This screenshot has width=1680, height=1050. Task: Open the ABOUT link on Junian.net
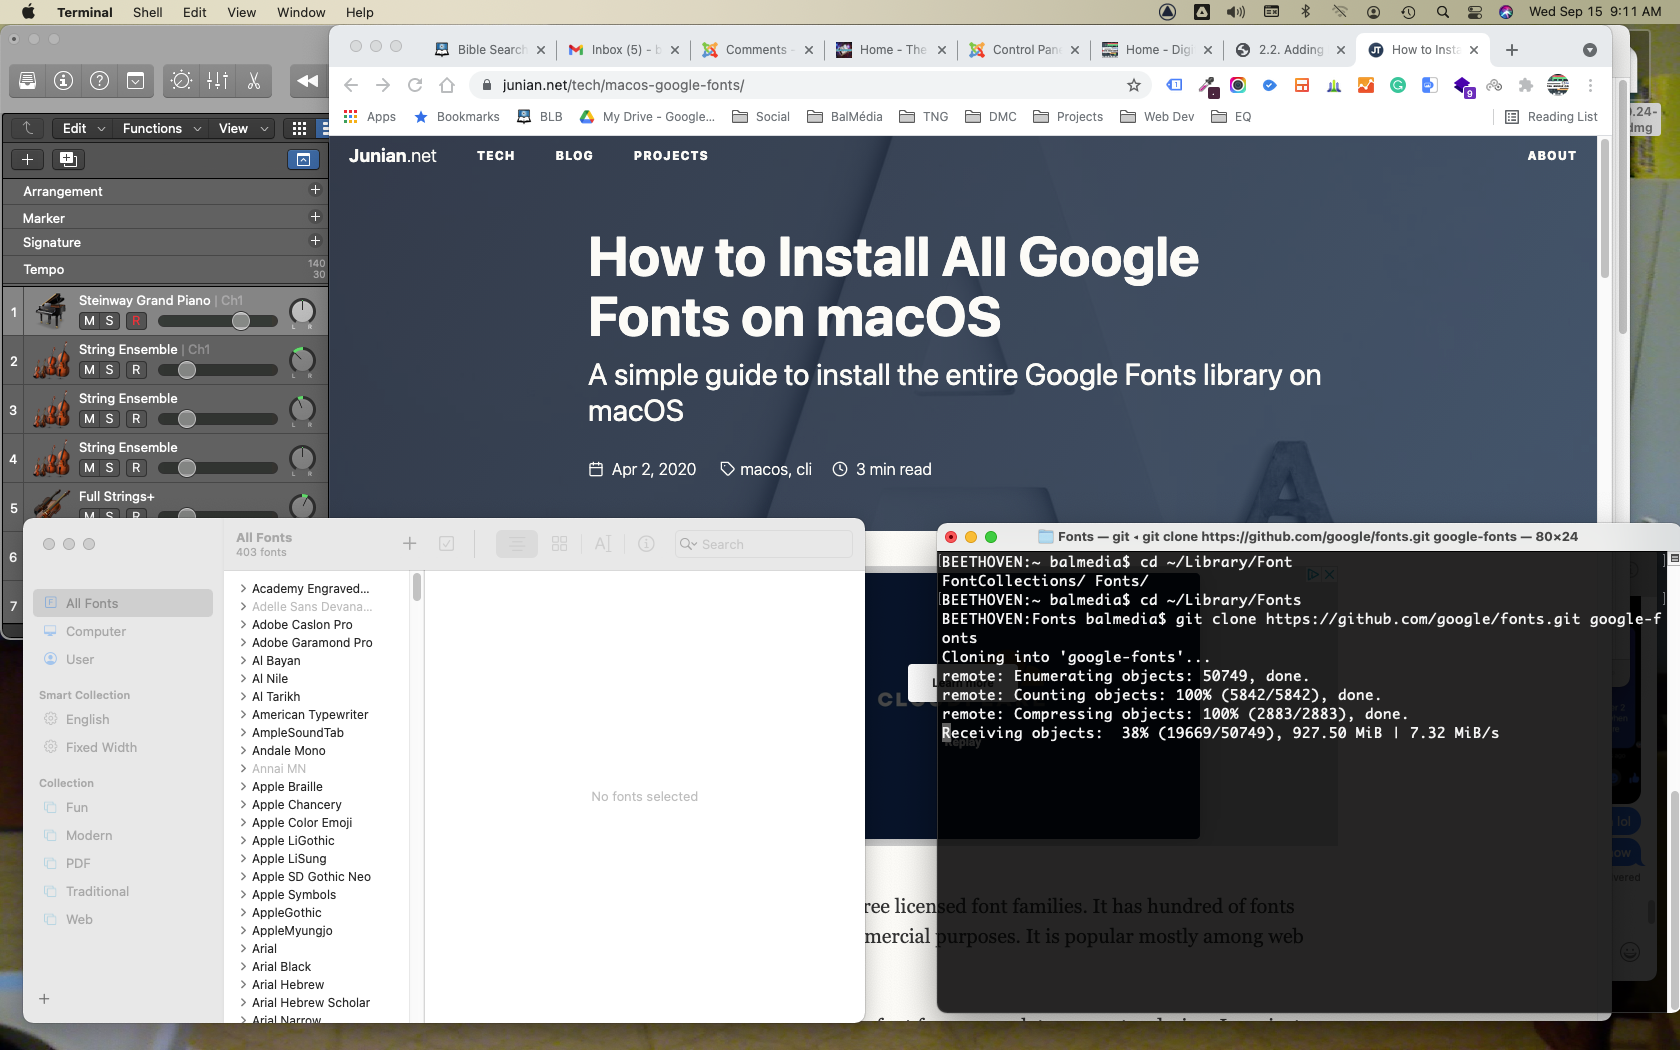click(1551, 155)
